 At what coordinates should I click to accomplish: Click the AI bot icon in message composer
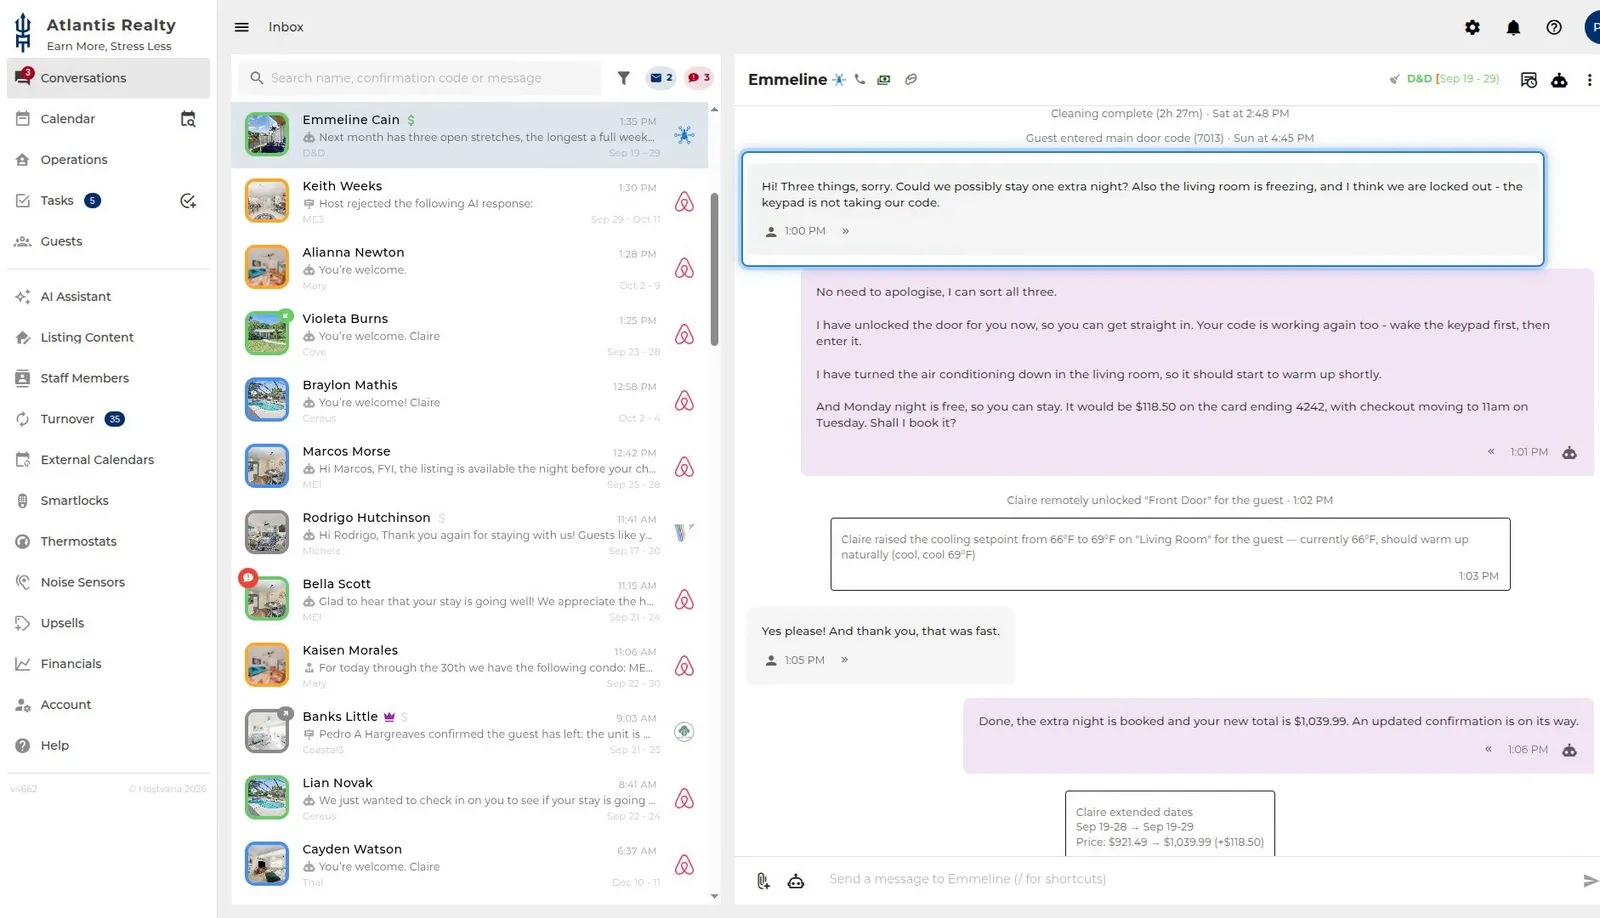(796, 880)
